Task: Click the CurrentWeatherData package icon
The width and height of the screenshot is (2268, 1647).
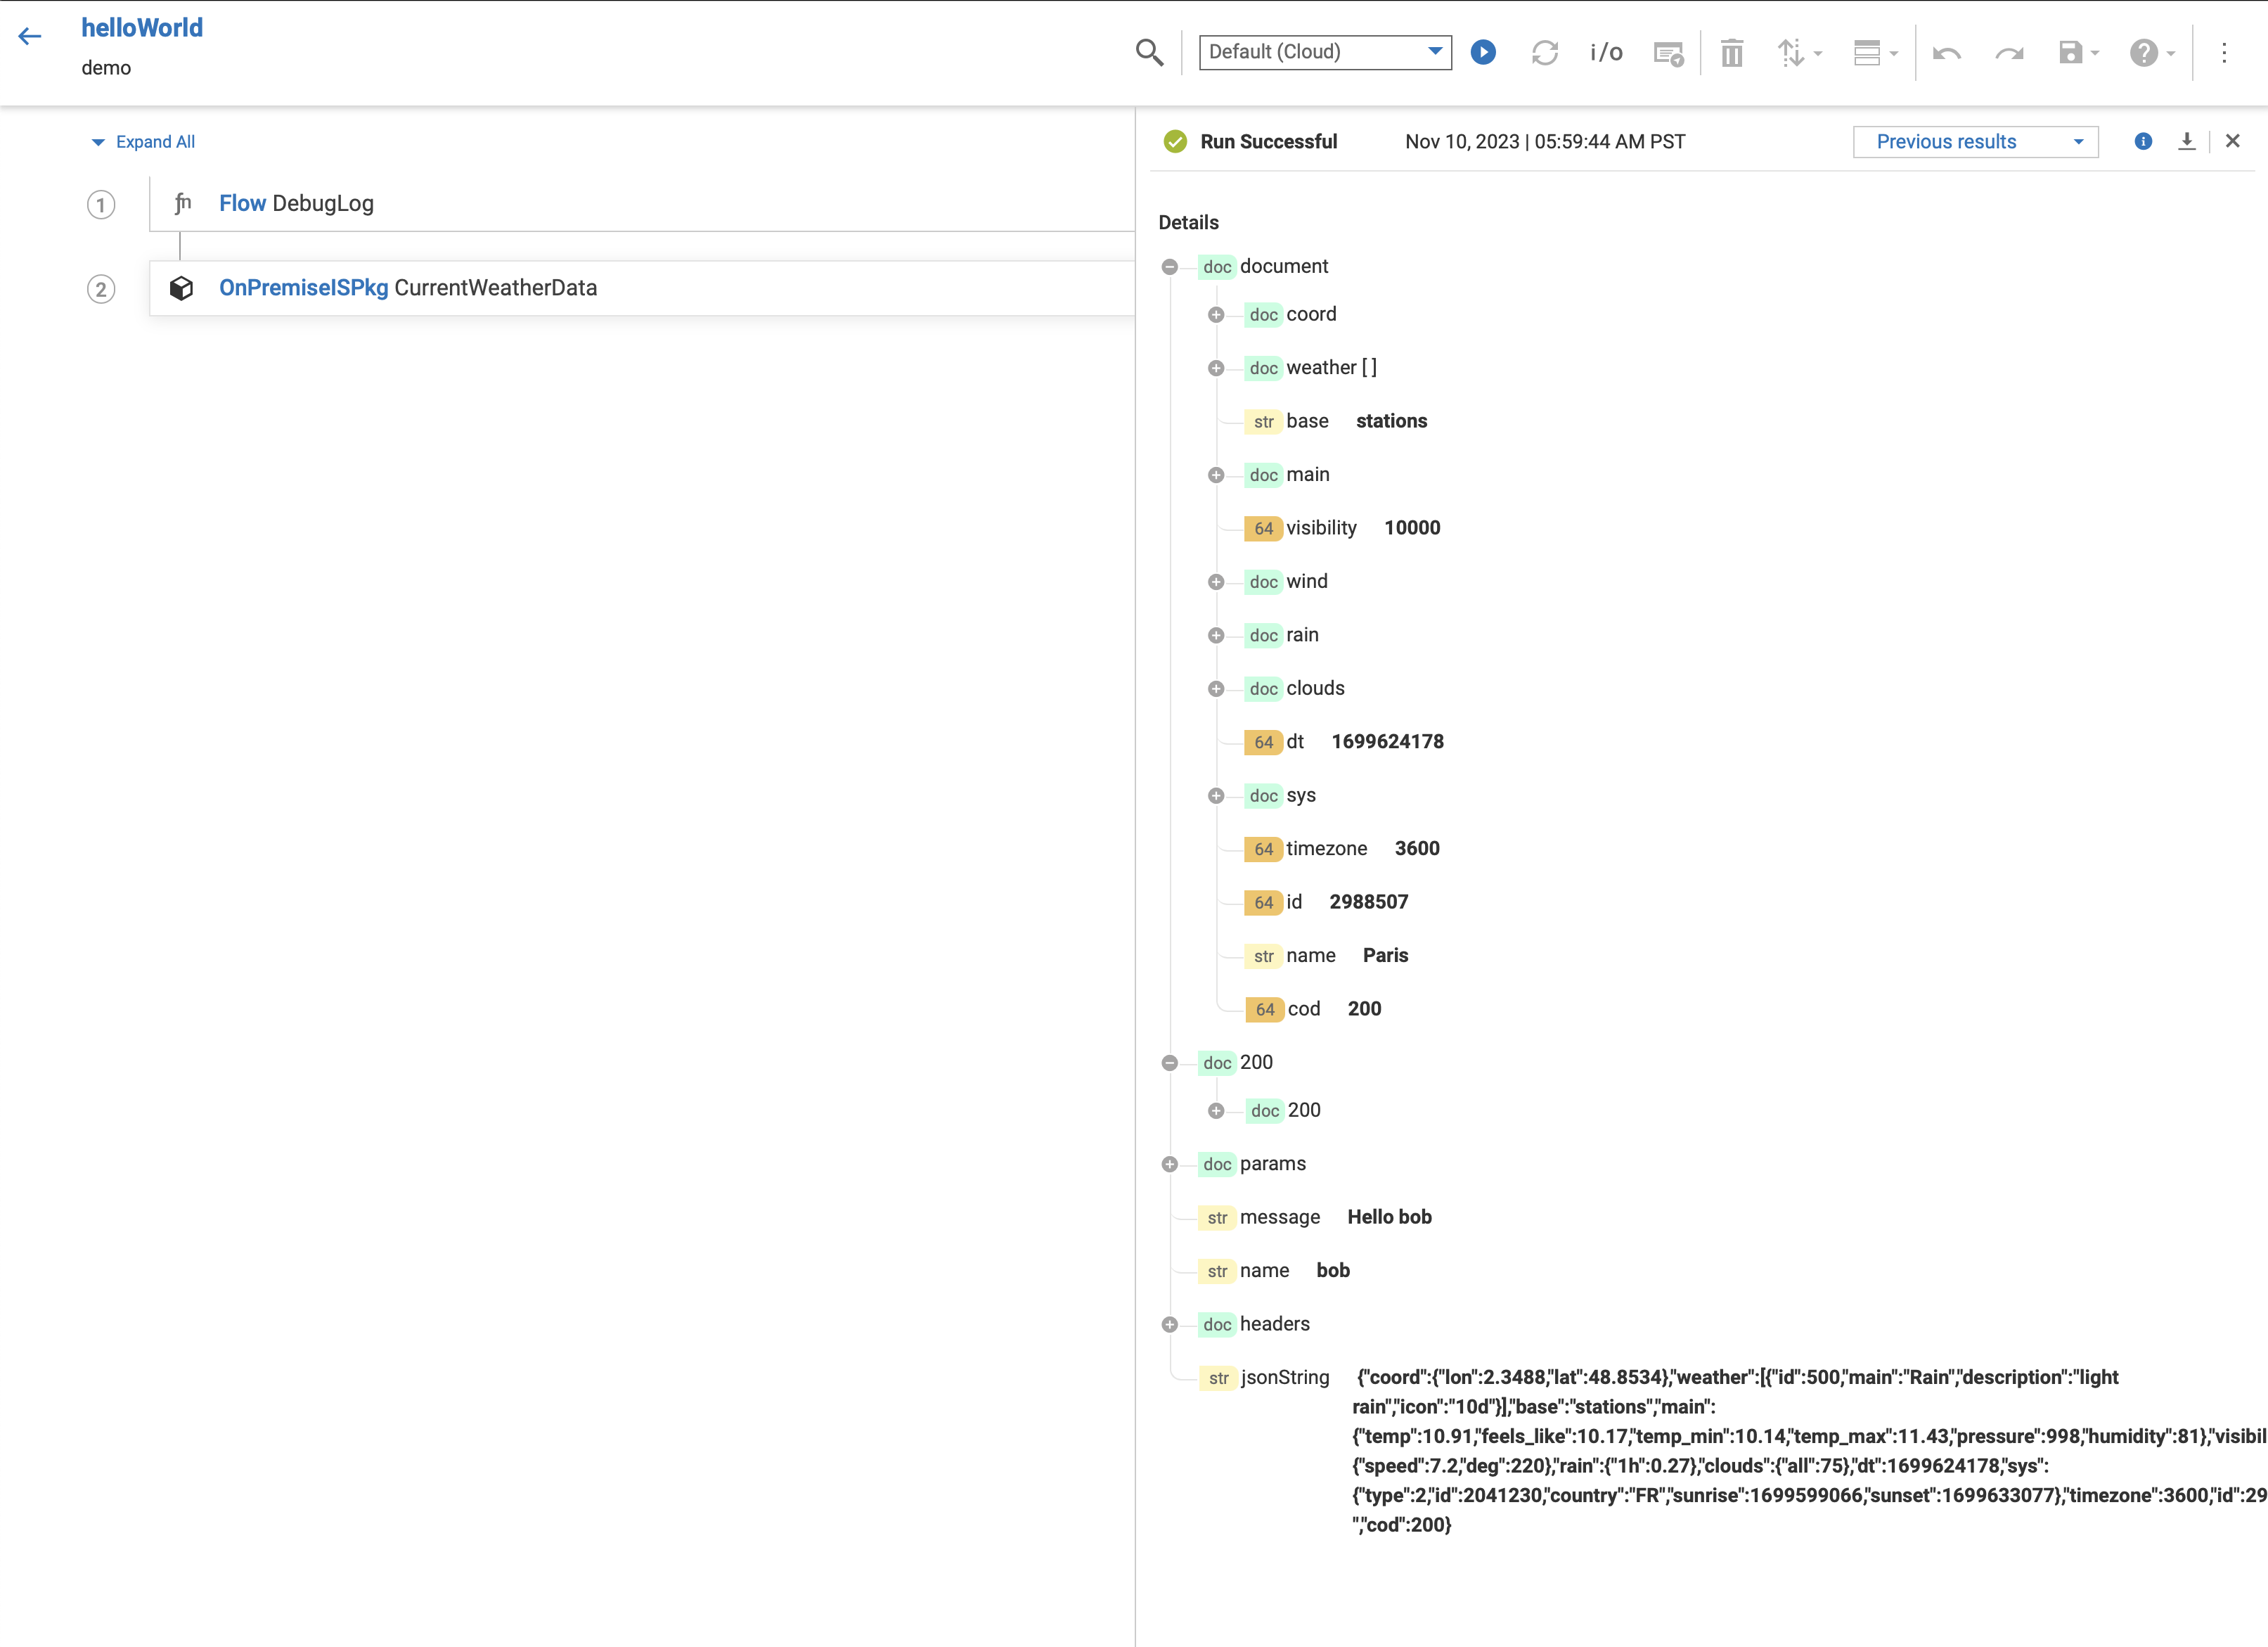Action: click(183, 288)
